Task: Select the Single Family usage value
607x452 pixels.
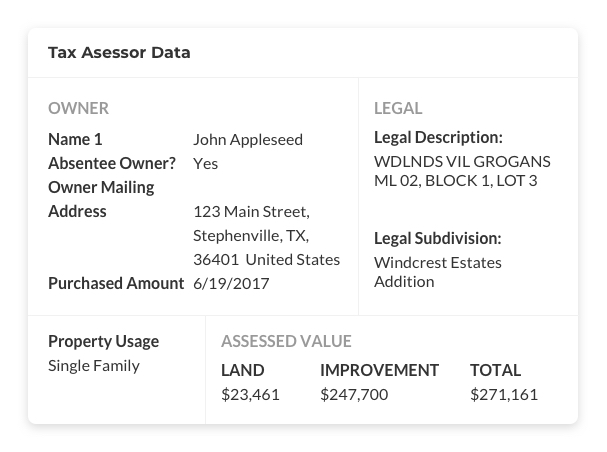Action: click(x=94, y=365)
